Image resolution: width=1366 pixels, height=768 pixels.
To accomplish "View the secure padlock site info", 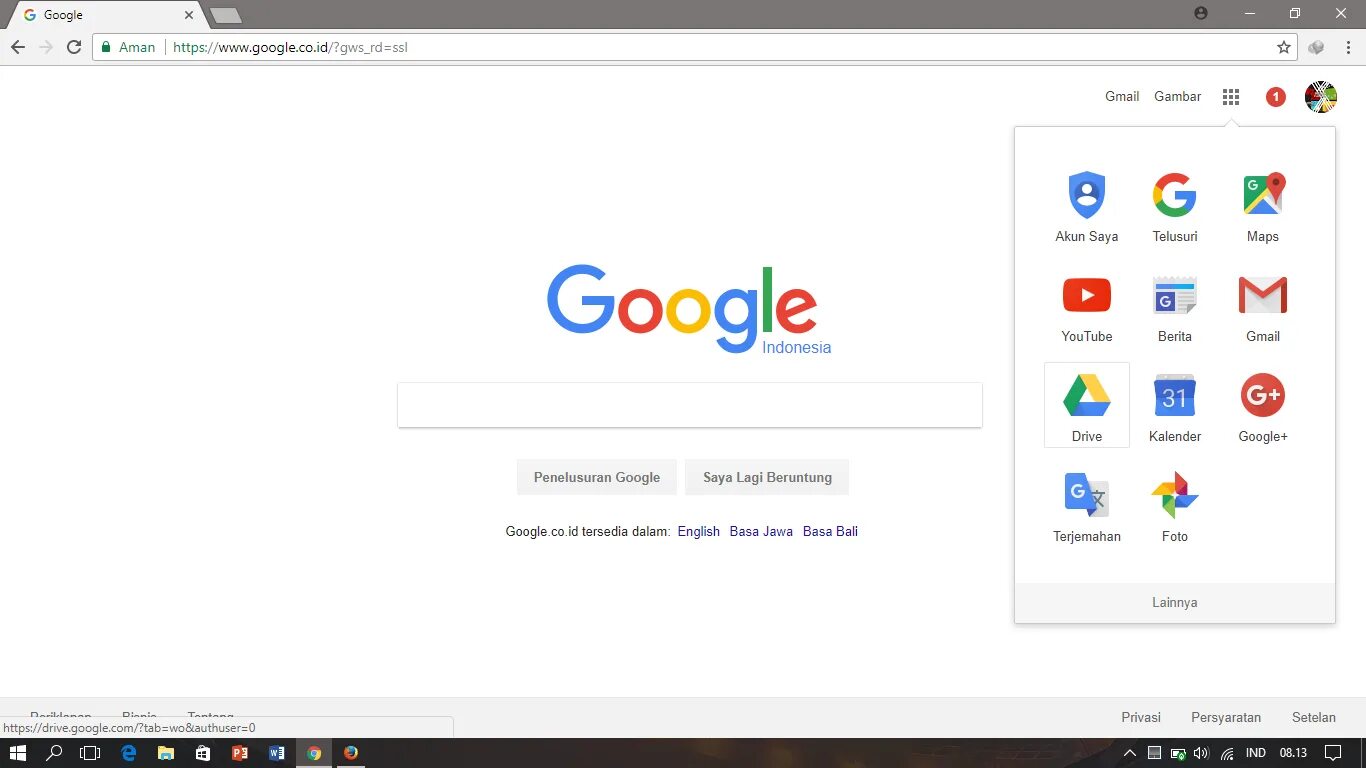I will 107,47.
